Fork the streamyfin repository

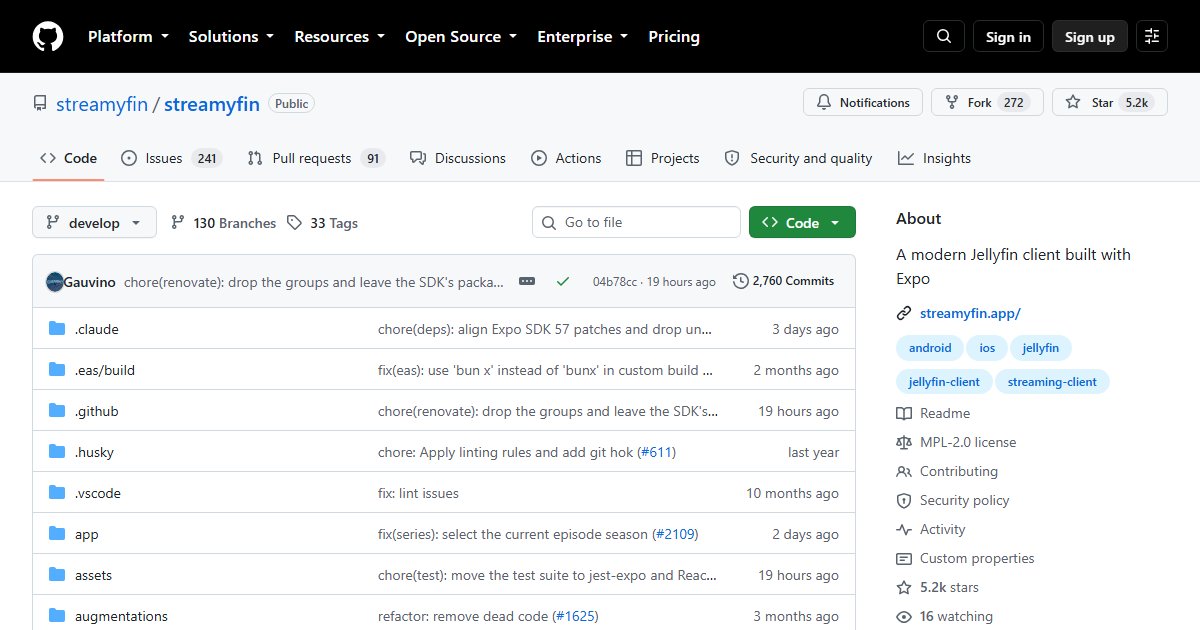coord(987,102)
